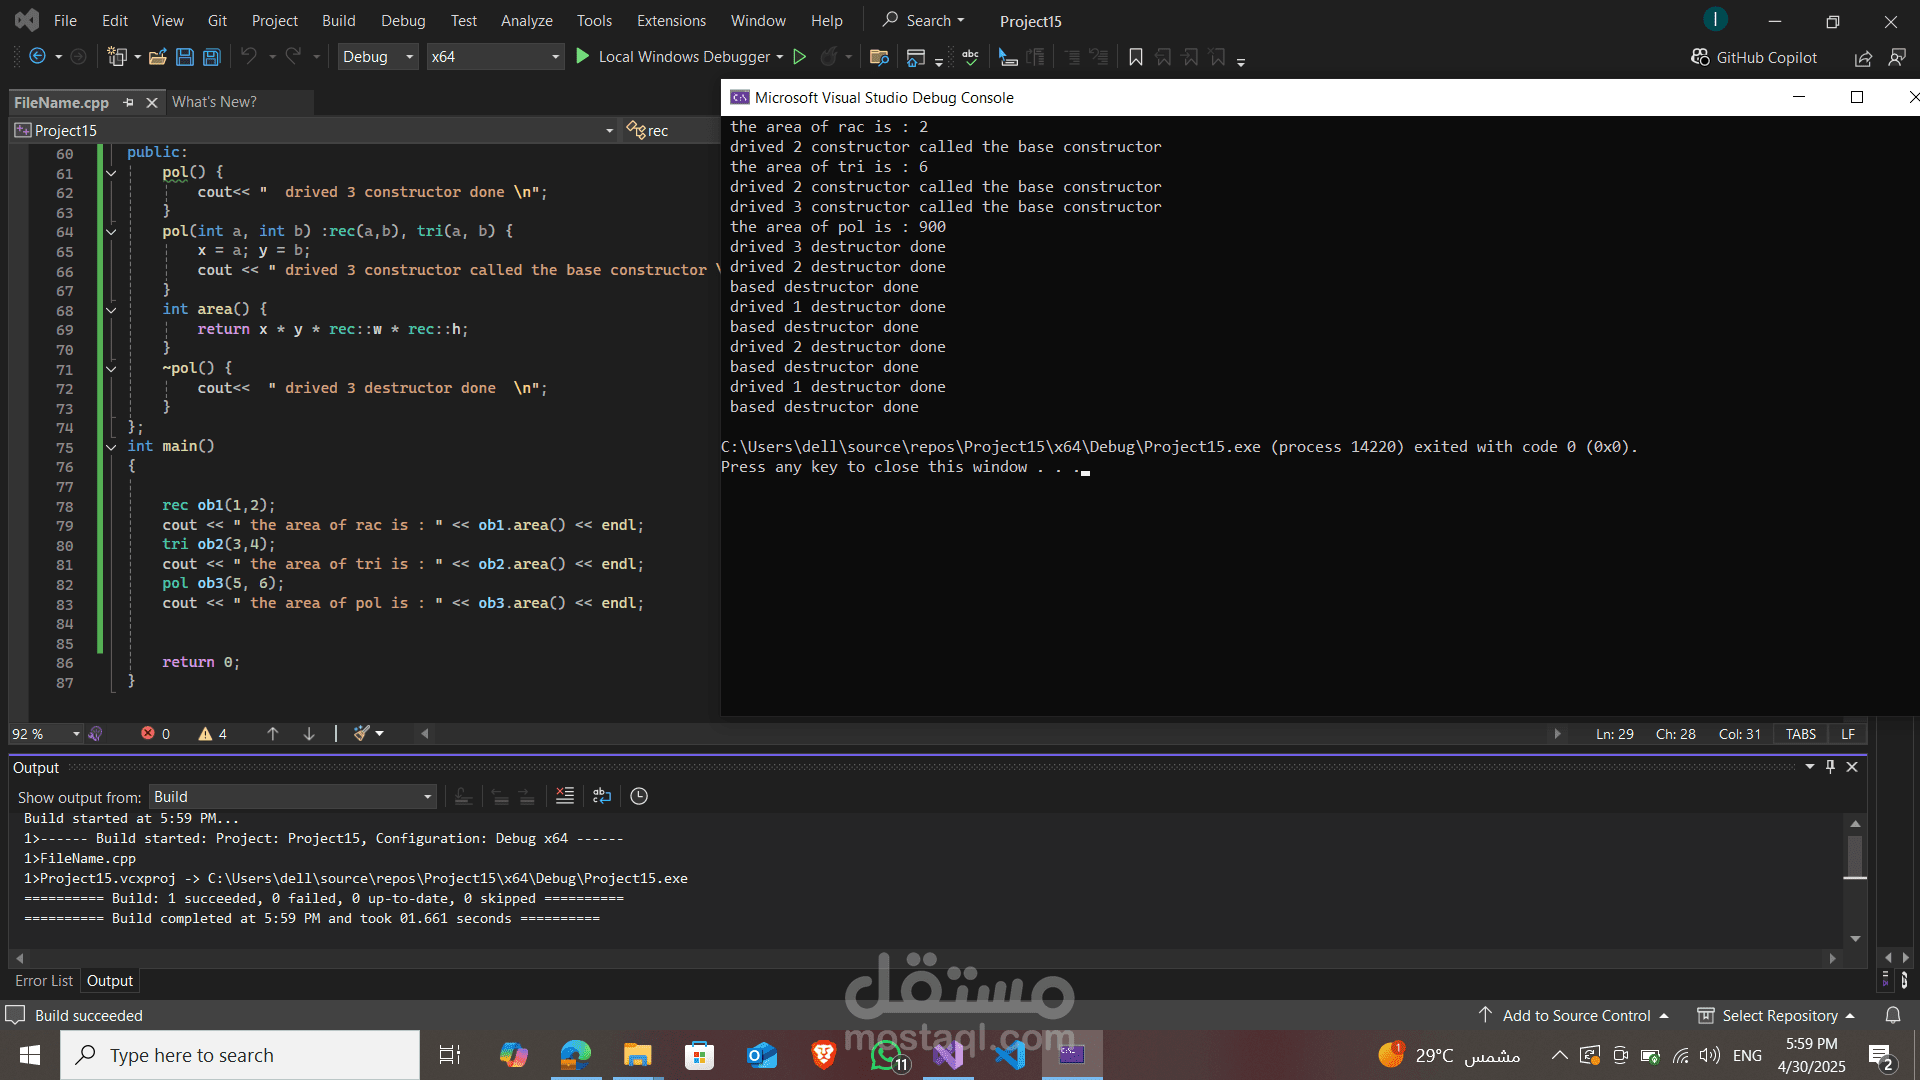1920x1080 pixels.
Task: Click Add to Source Control
Action: pyautogui.click(x=1573, y=1016)
